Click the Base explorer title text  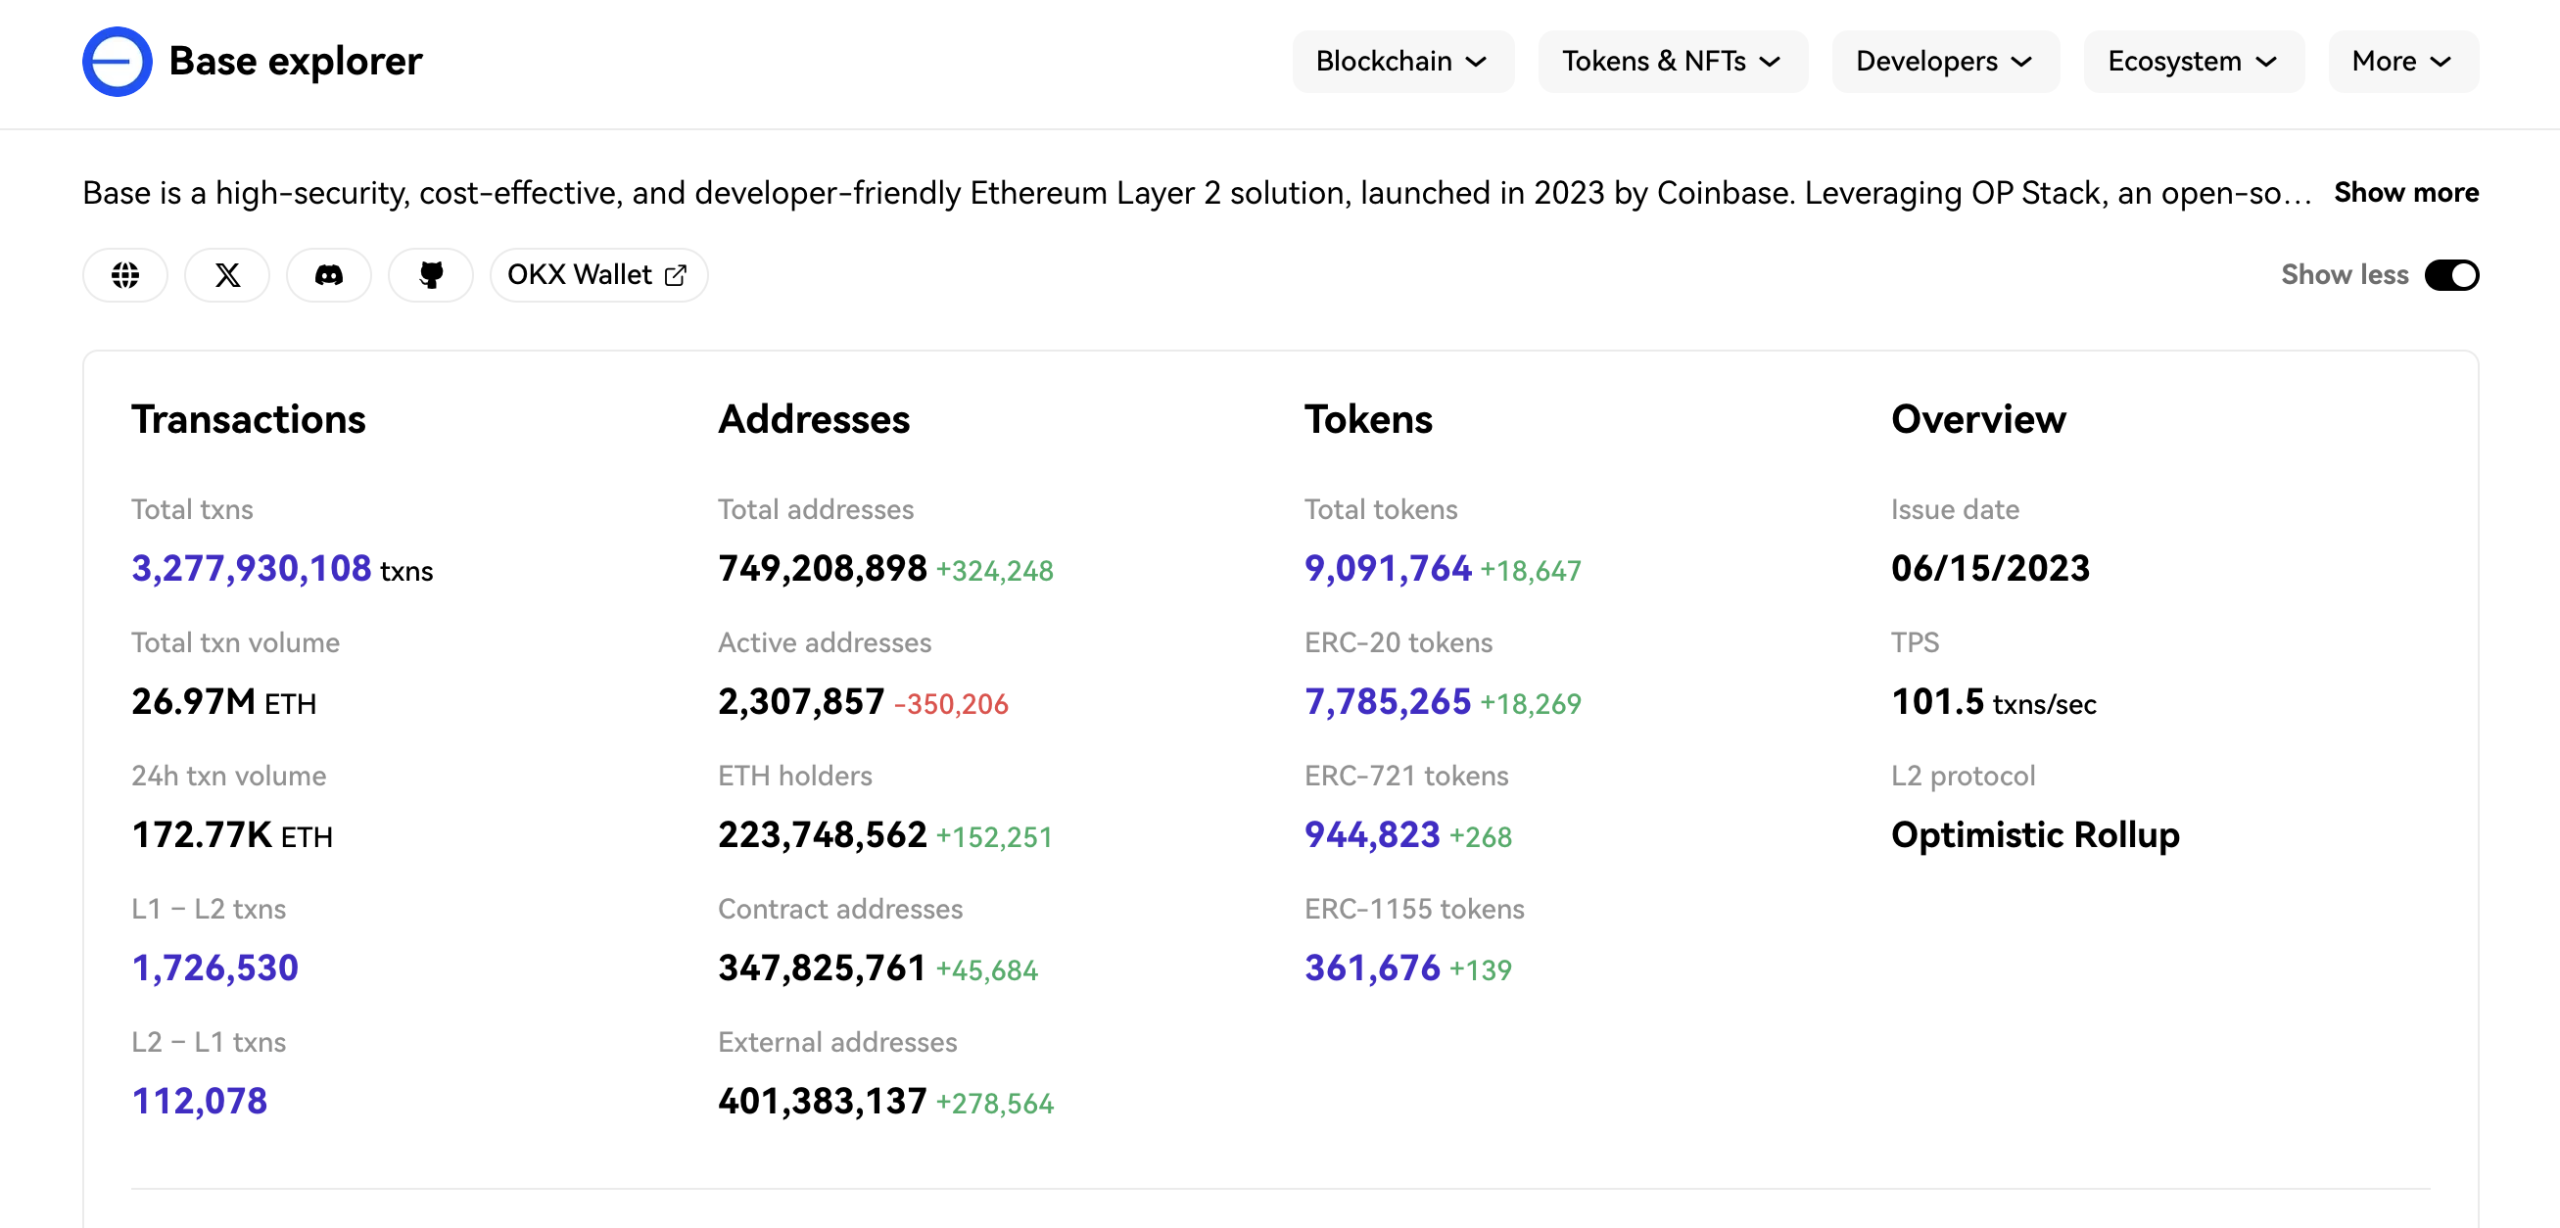tap(296, 61)
